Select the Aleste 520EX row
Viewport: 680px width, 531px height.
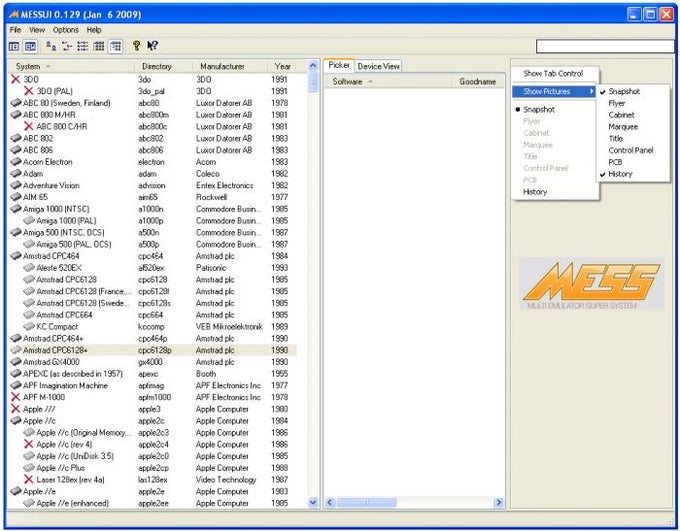(x=153, y=268)
